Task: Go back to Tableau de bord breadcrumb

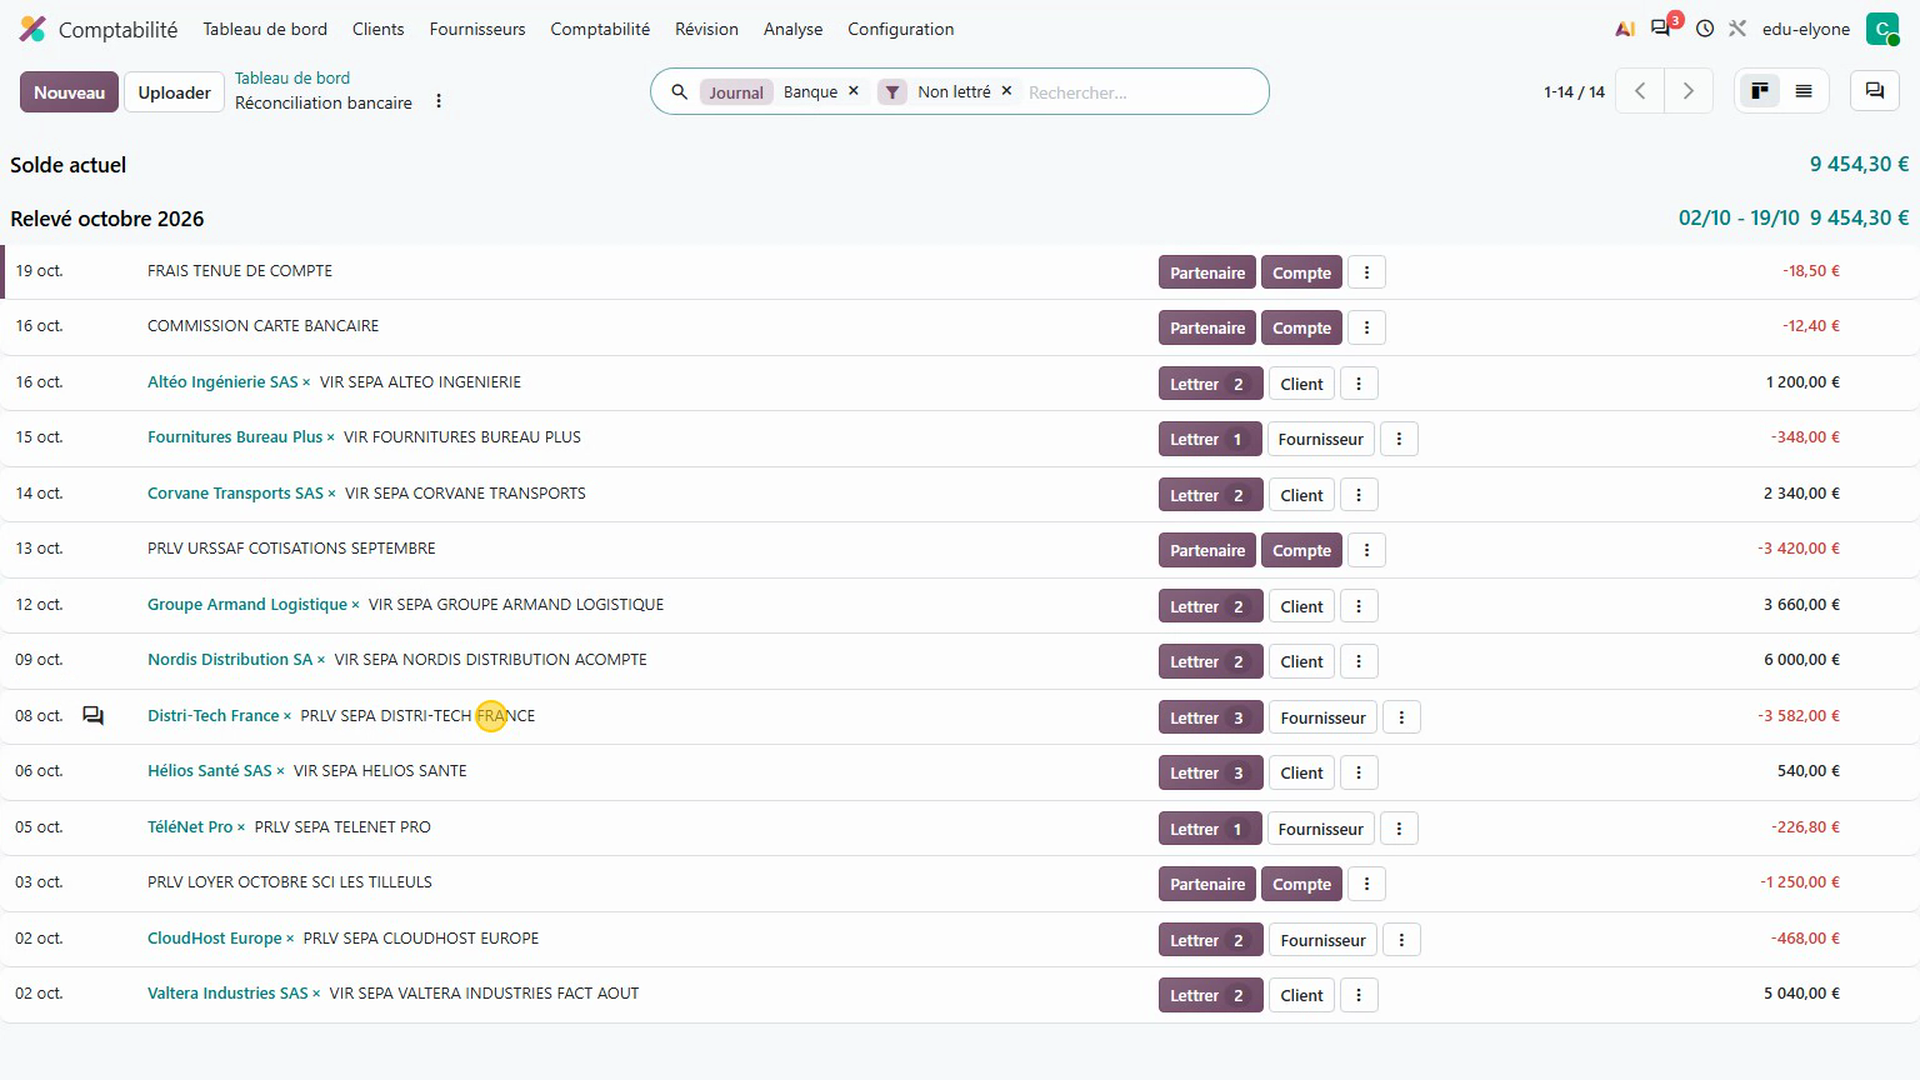Action: coord(292,78)
